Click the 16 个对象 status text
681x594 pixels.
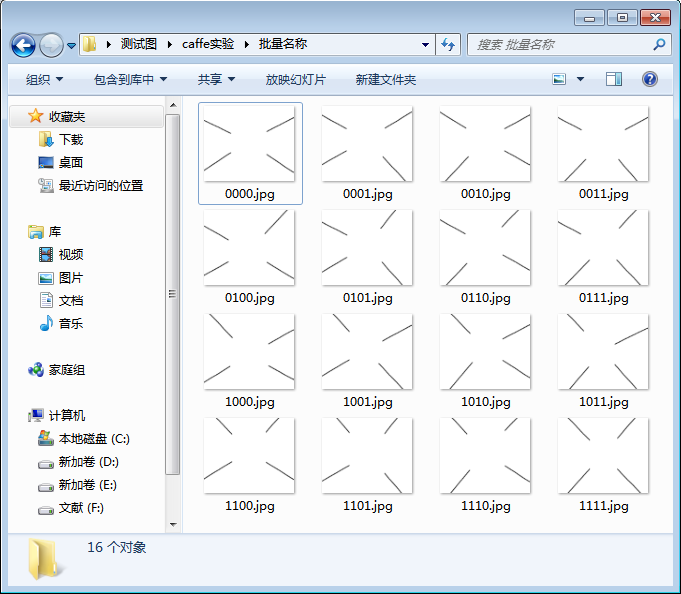click(x=116, y=547)
